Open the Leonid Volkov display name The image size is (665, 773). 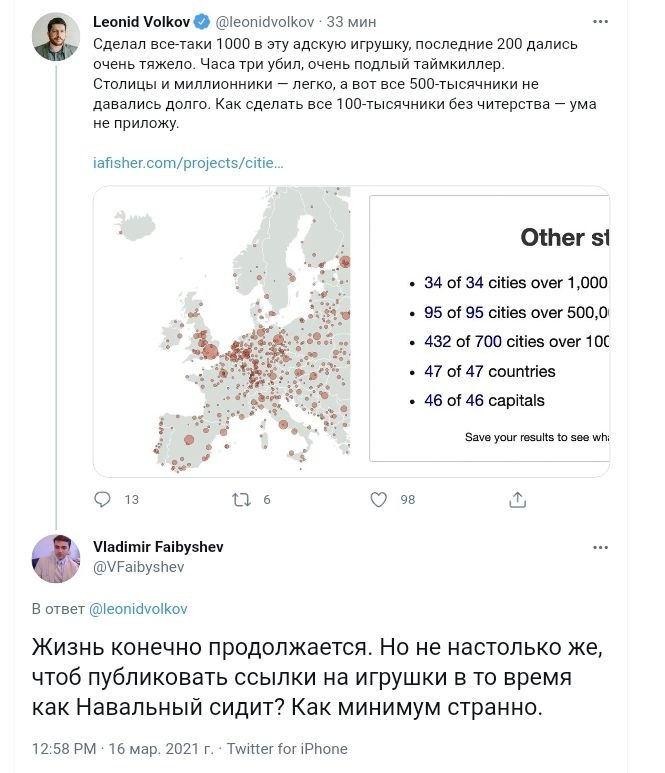(x=134, y=22)
